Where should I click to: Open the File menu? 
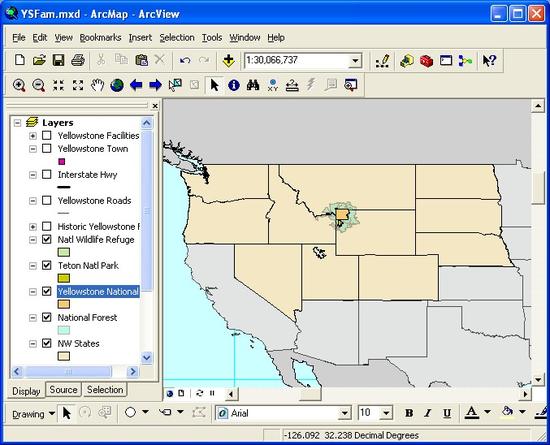(19, 38)
